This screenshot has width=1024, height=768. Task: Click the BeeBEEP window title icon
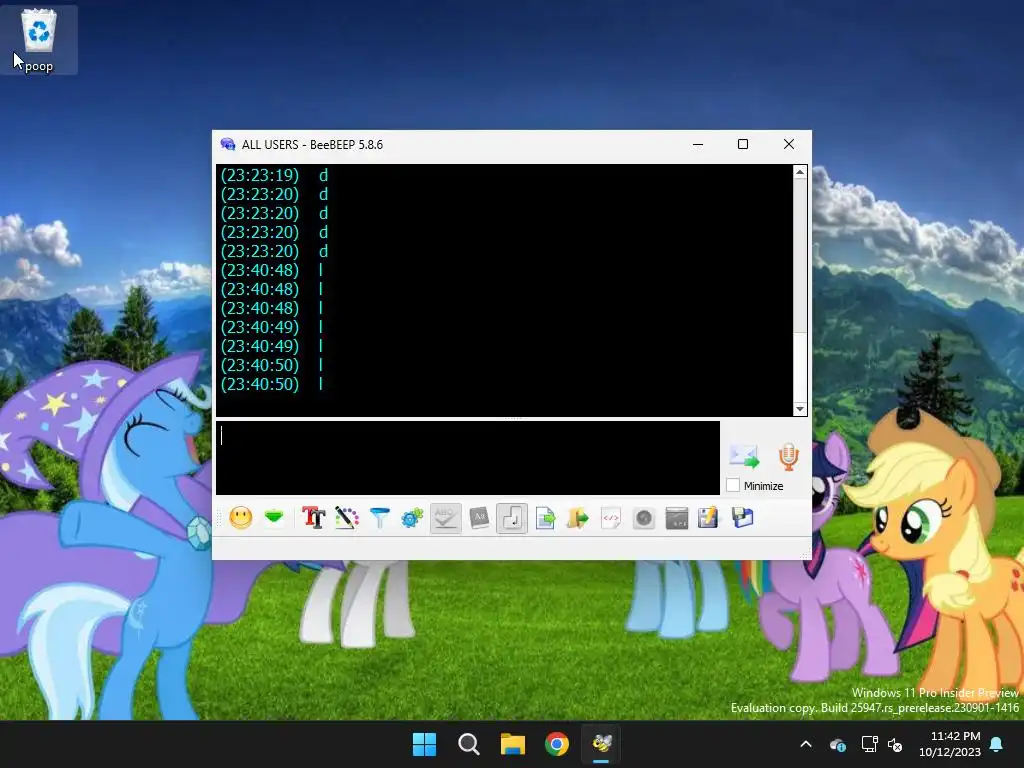[x=227, y=144]
